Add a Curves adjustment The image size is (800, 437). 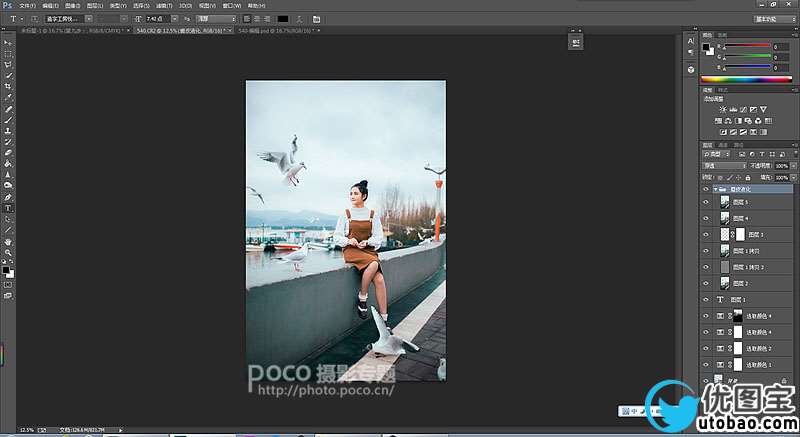pyautogui.click(x=743, y=109)
